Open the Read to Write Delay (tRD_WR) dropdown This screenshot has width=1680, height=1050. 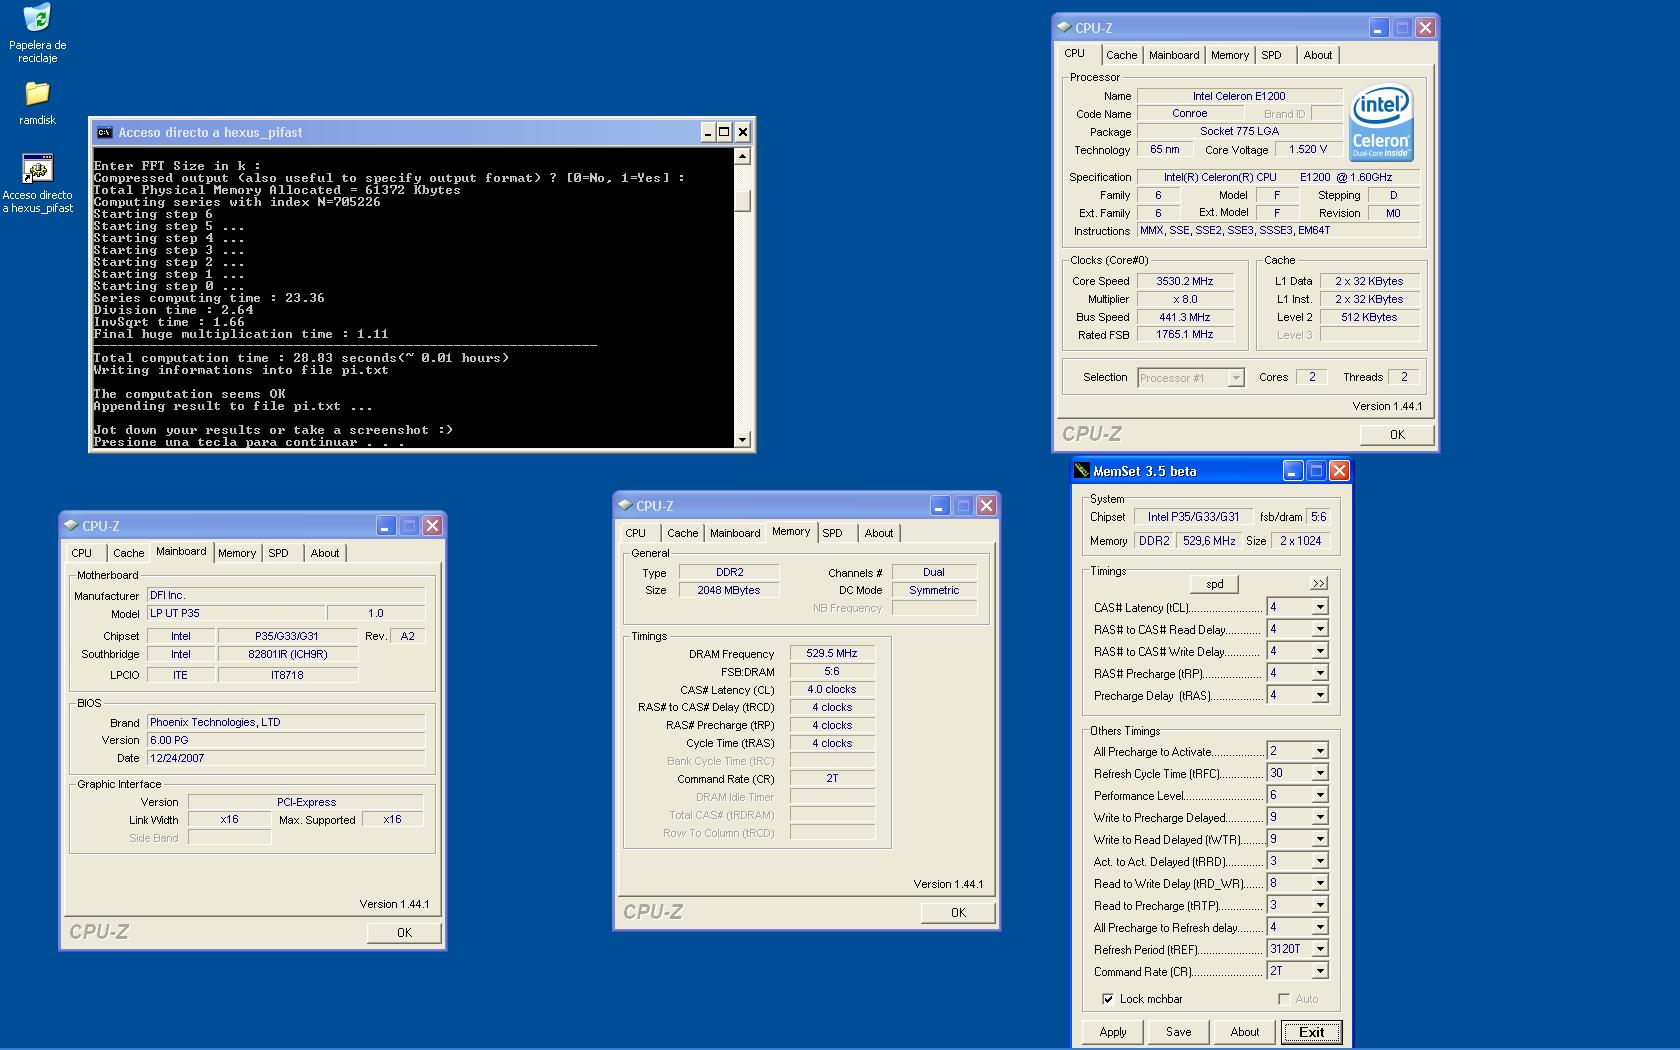[x=1319, y=883]
